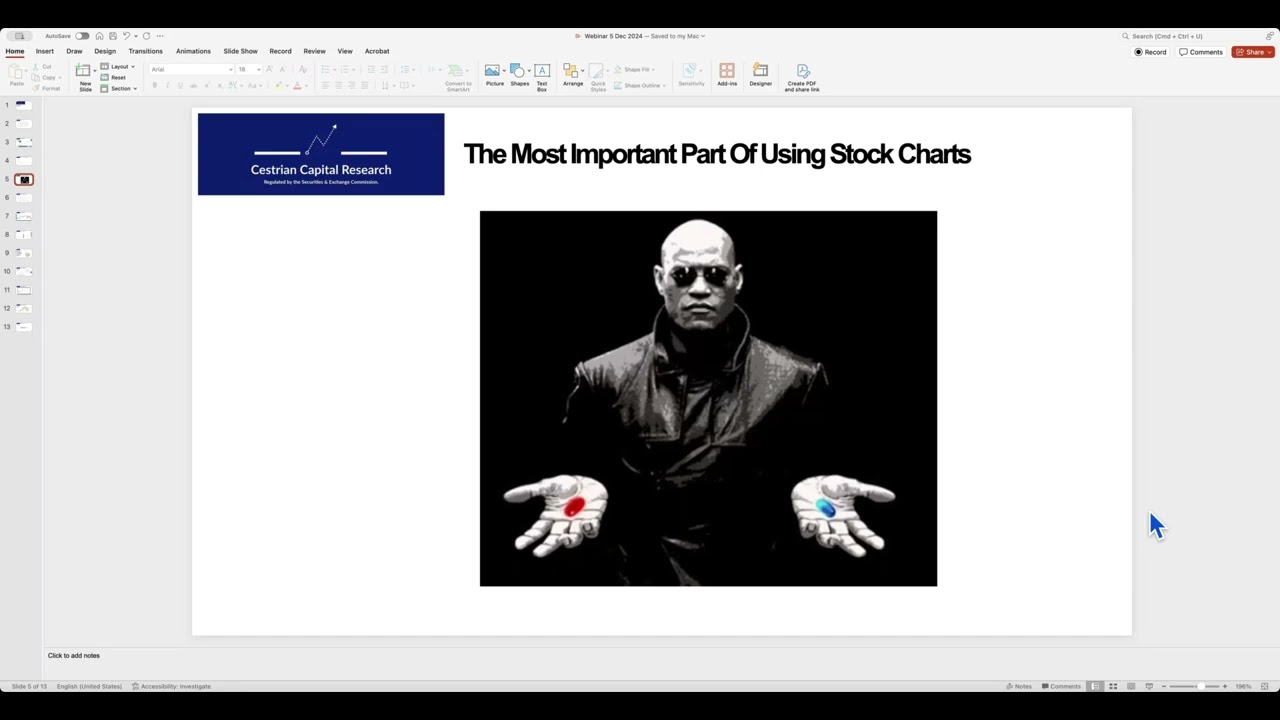Open the Share dropdown

(x=1253, y=52)
